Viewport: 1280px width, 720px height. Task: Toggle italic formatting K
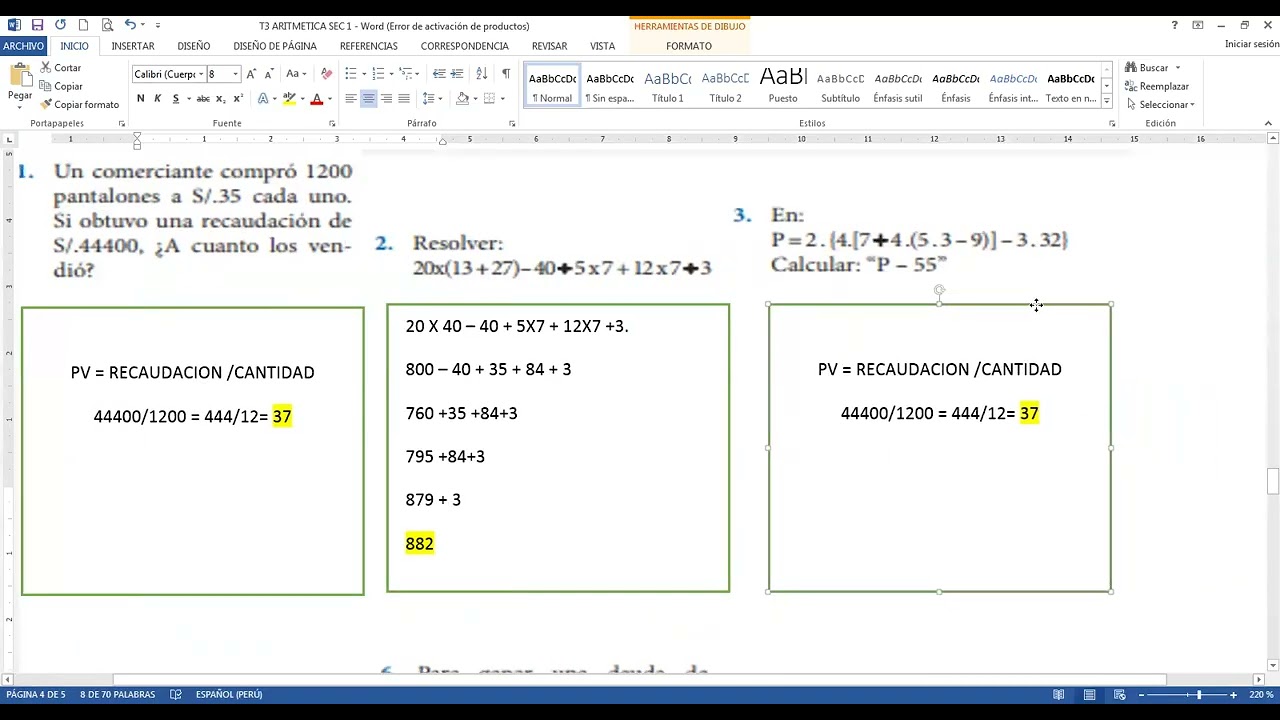[158, 98]
